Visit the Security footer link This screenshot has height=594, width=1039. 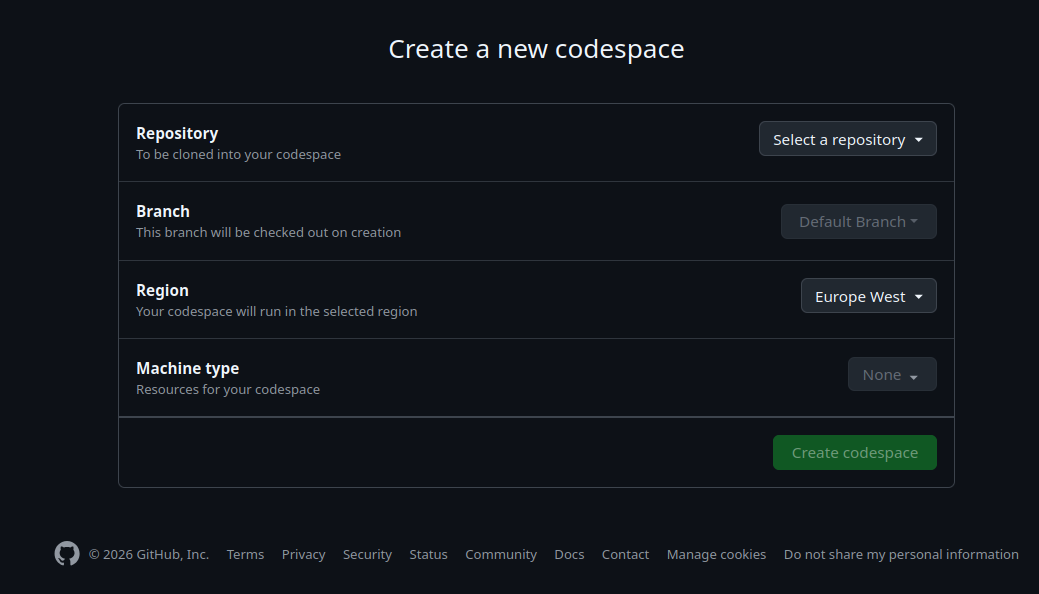tap(367, 555)
